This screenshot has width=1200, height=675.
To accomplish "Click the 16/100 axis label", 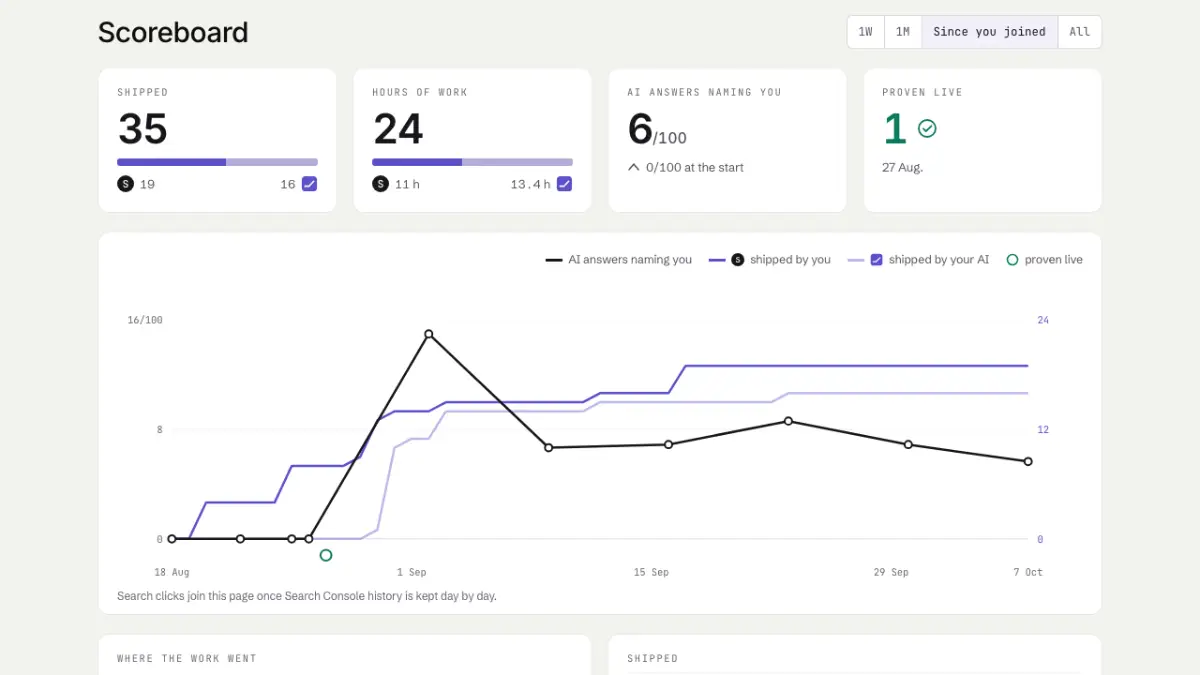I will tap(145, 320).
